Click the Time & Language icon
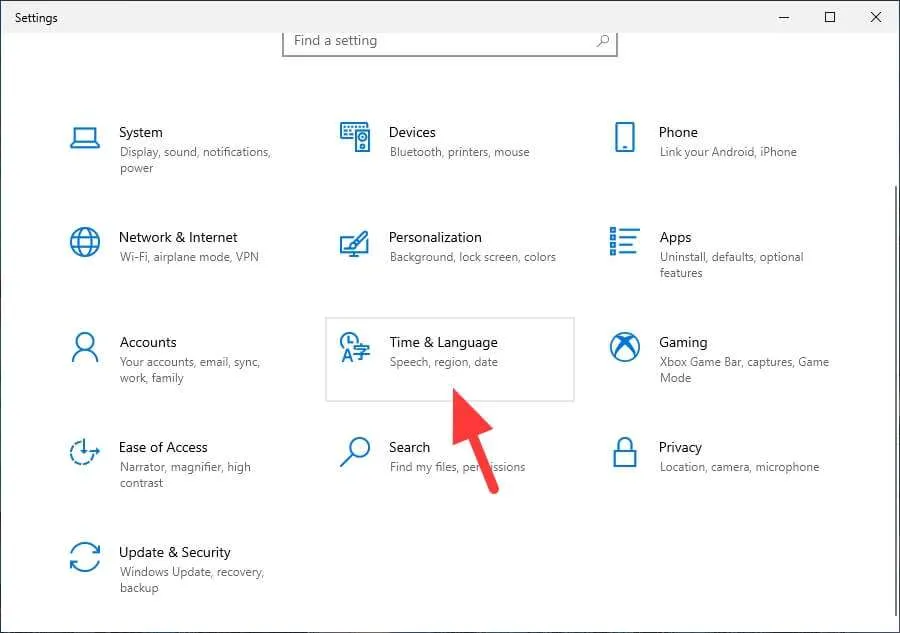 click(x=355, y=347)
